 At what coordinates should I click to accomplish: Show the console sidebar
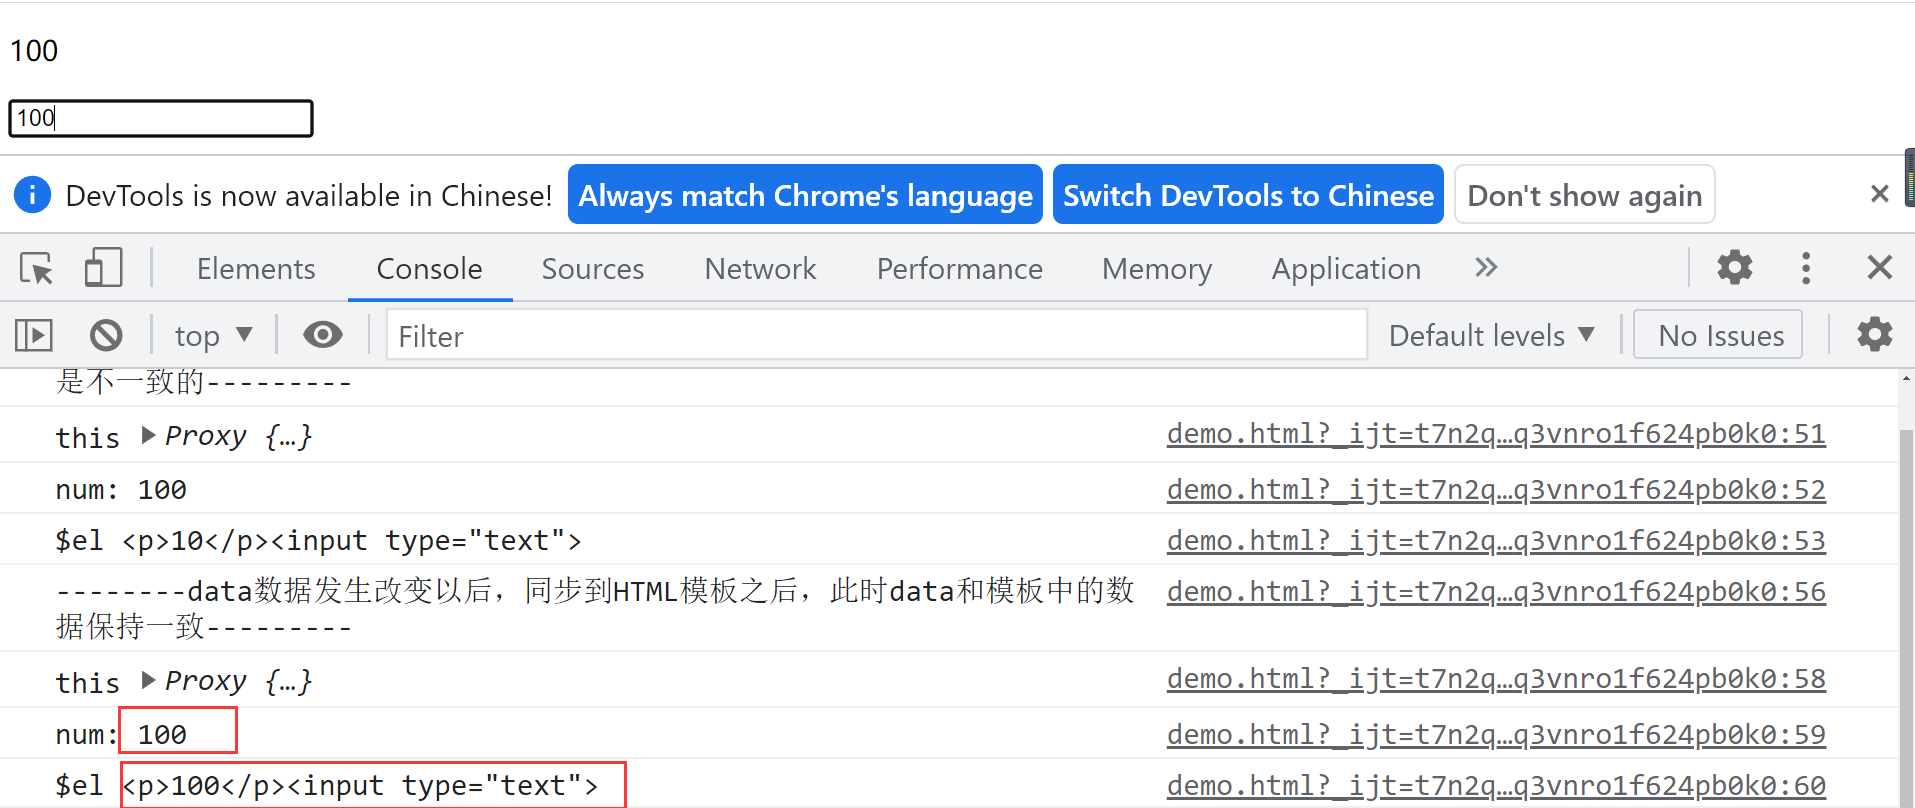34,335
